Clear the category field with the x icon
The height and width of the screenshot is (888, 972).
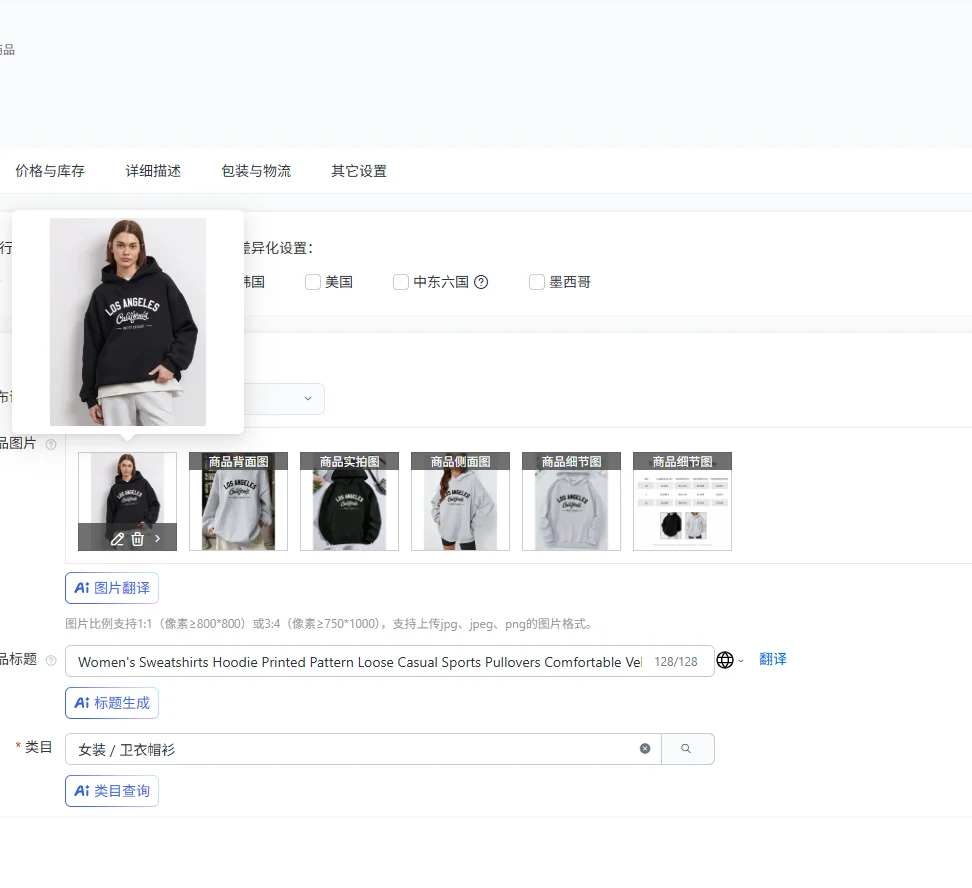pyautogui.click(x=645, y=748)
